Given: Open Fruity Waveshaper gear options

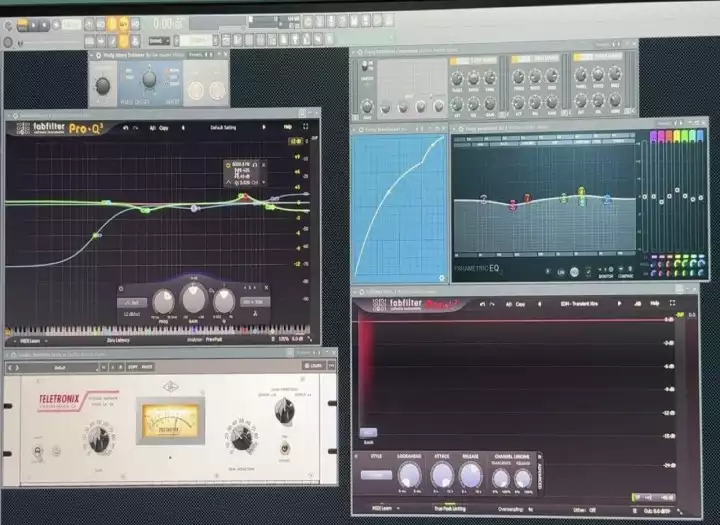Looking at the screenshot, I should click(x=442, y=278).
